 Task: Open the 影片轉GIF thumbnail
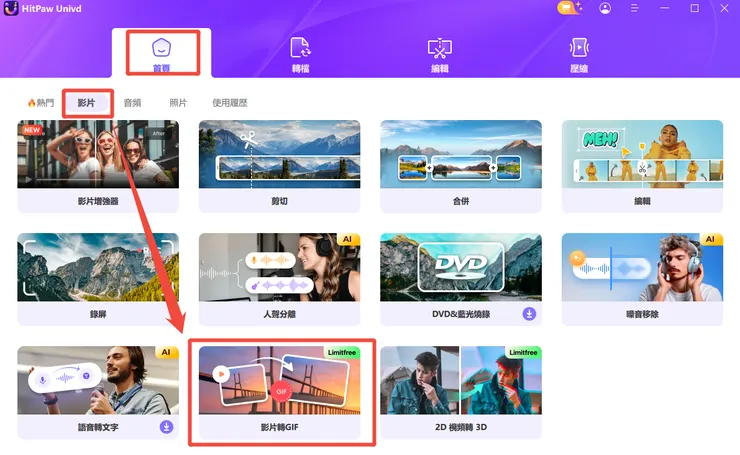(x=279, y=380)
